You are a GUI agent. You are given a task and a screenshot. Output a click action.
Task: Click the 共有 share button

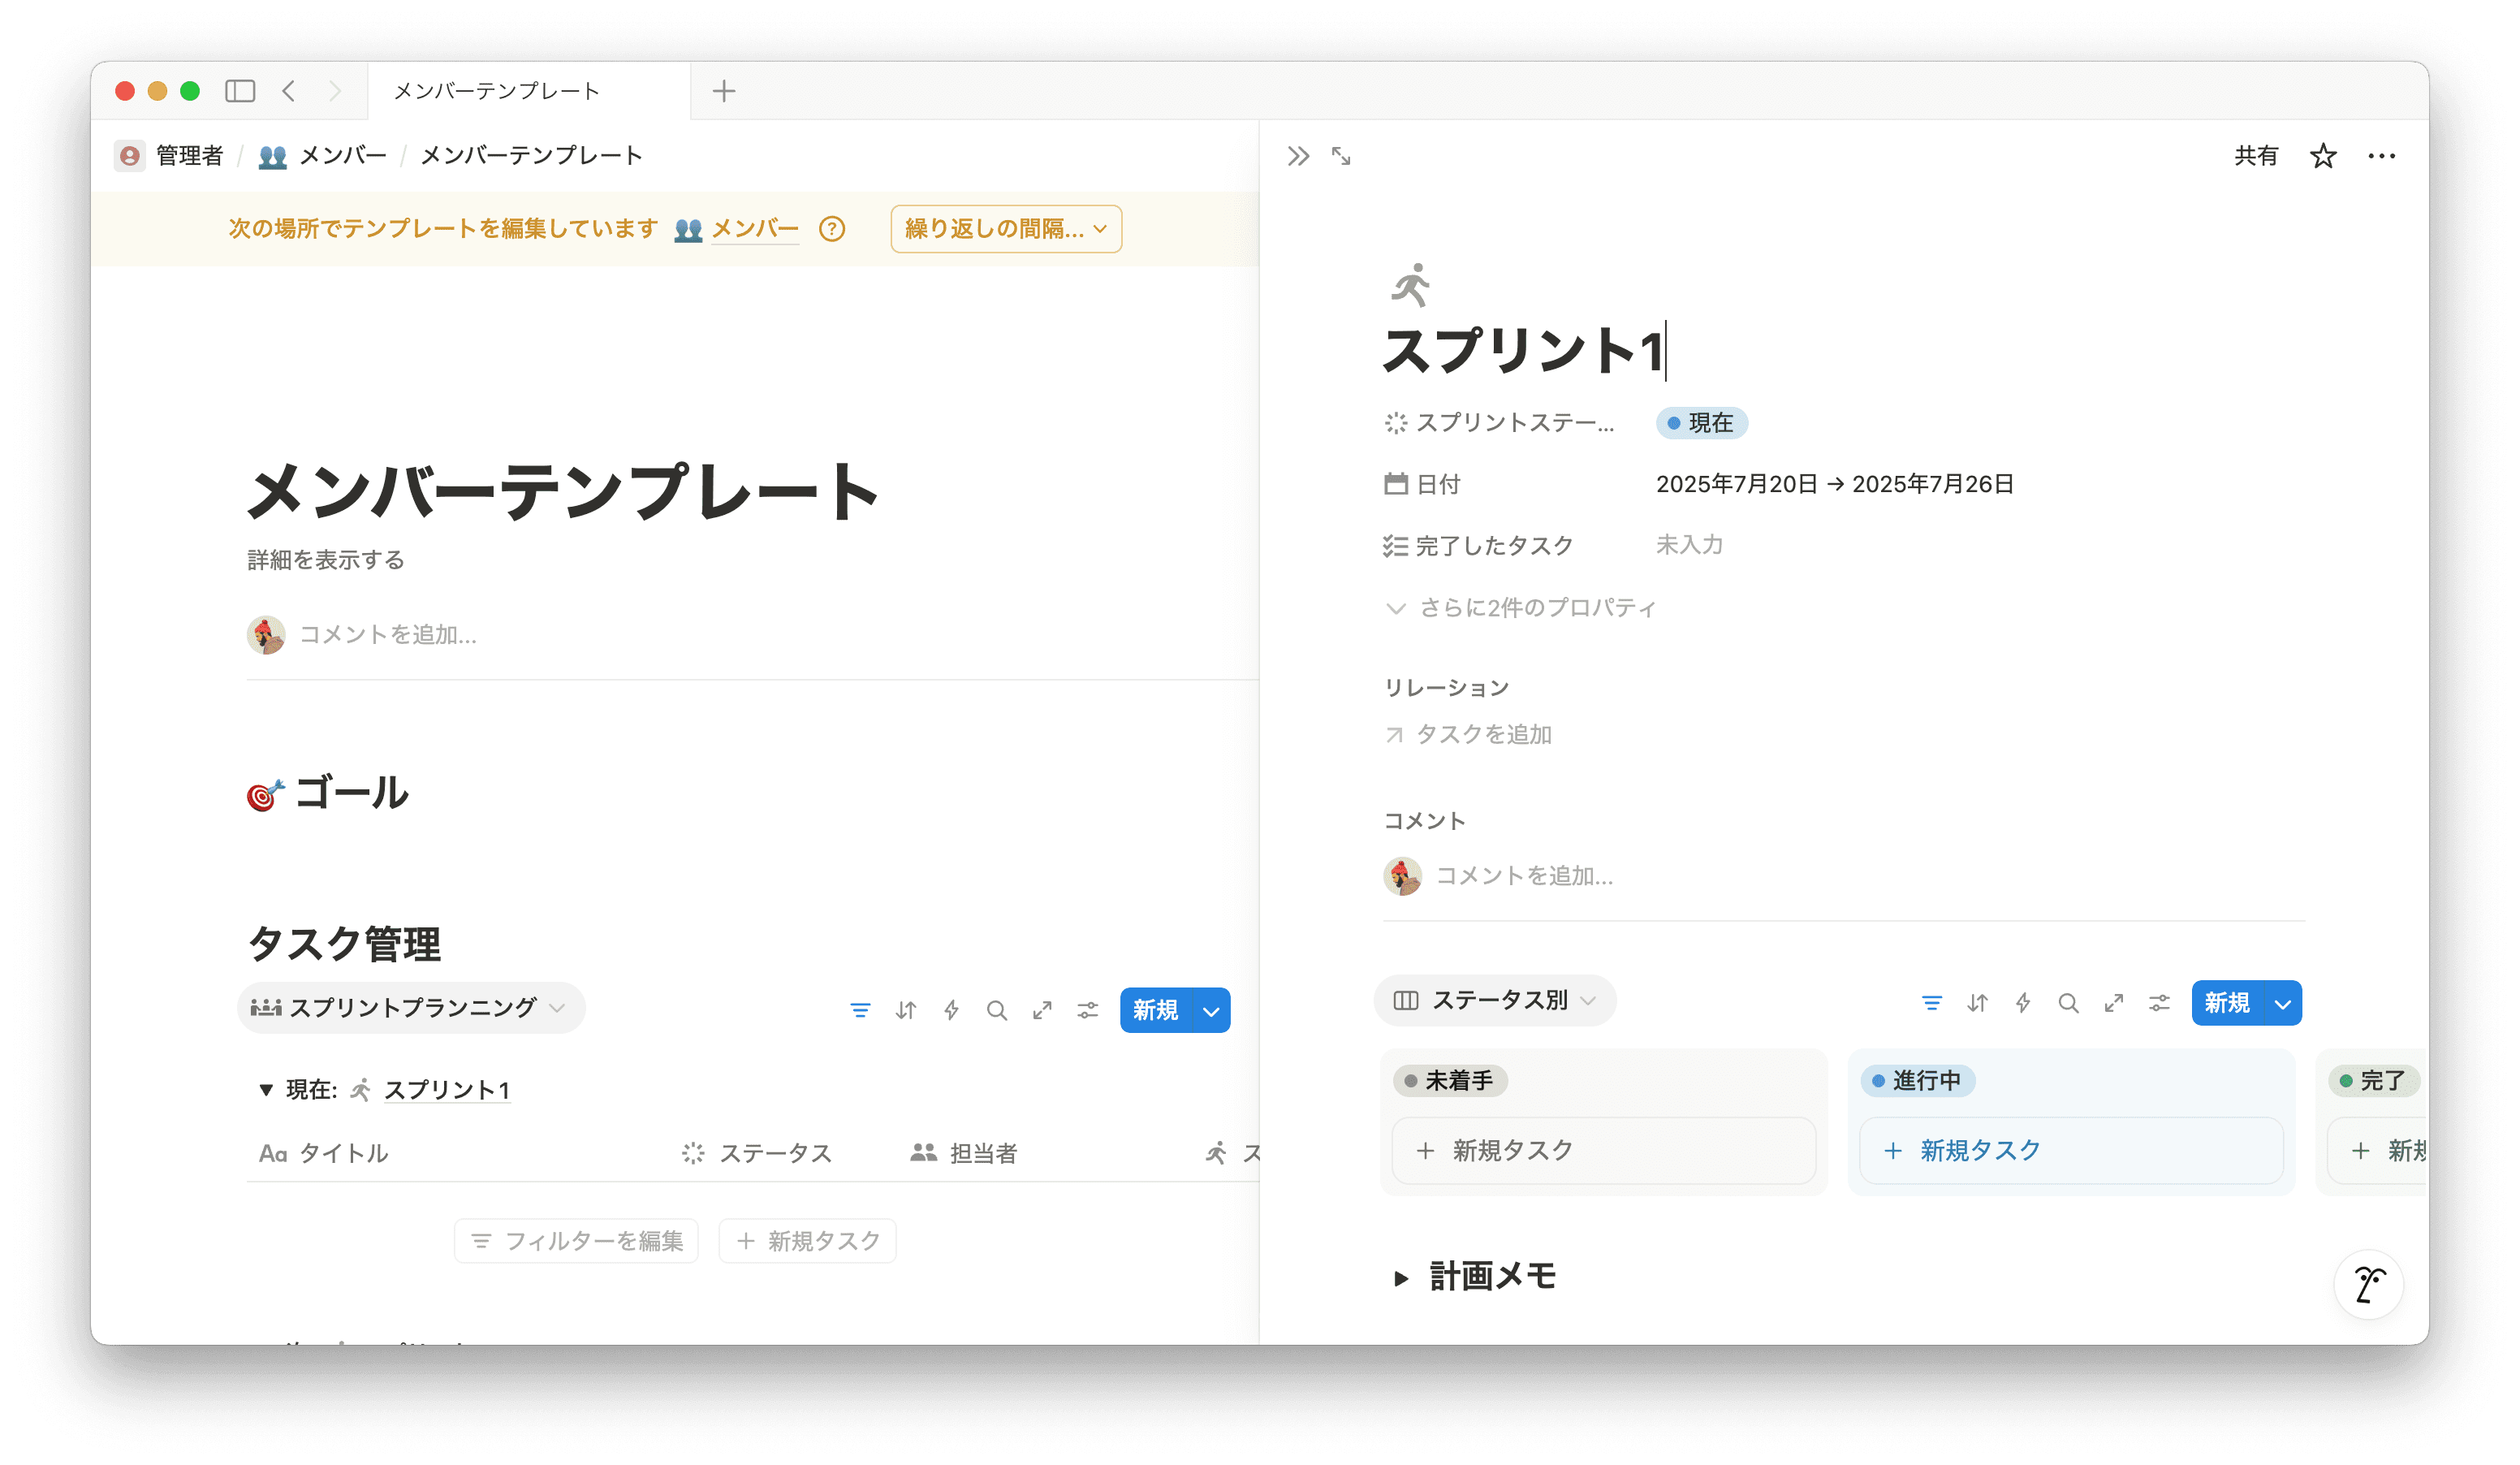(2255, 156)
